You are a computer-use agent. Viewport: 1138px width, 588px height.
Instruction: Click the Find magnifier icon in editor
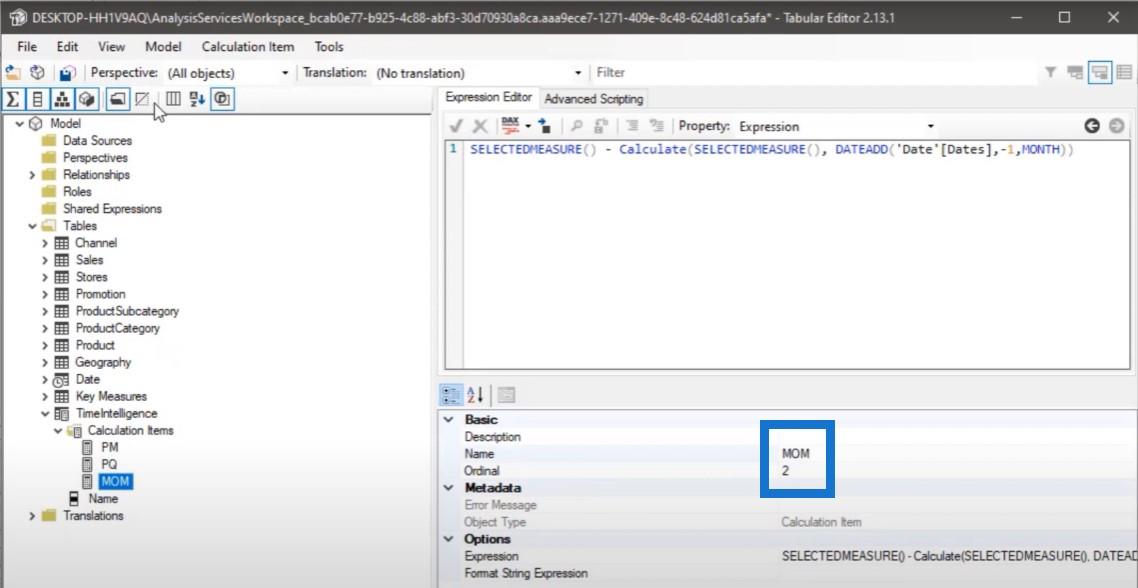[576, 126]
